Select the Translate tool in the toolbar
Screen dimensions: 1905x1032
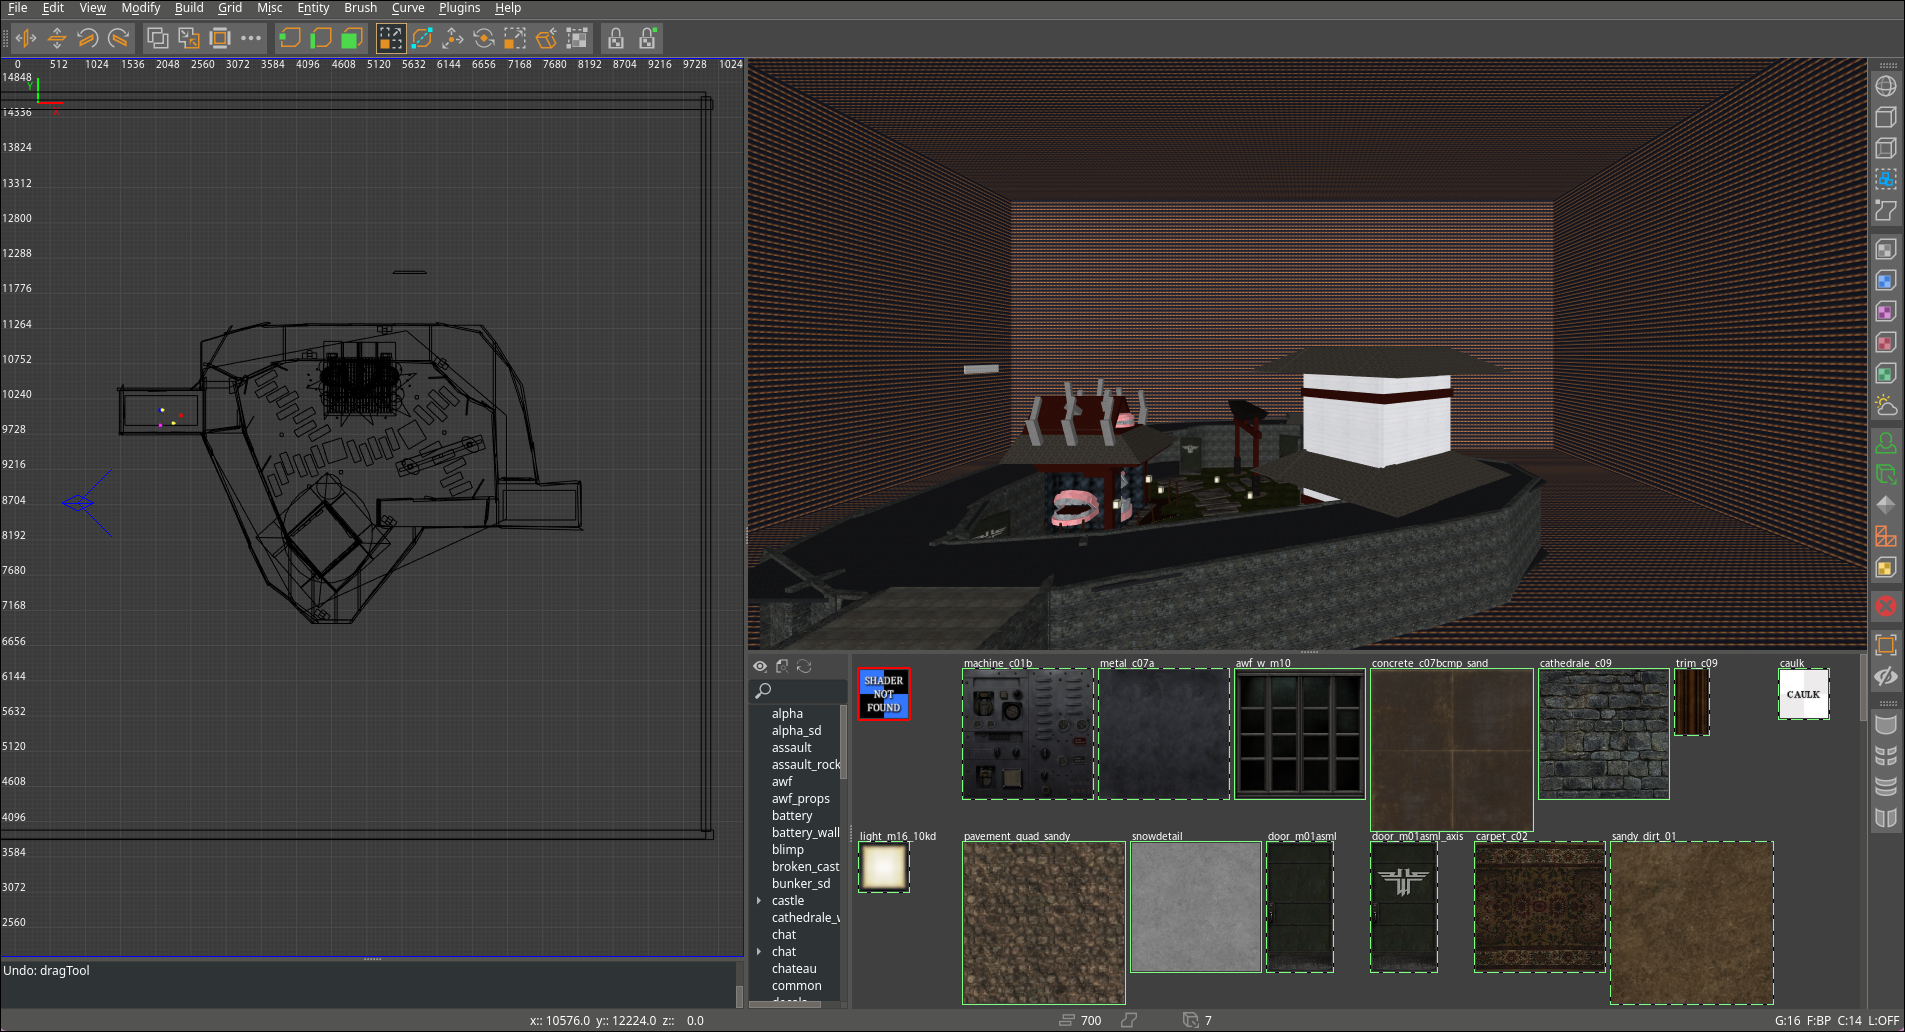coord(453,38)
